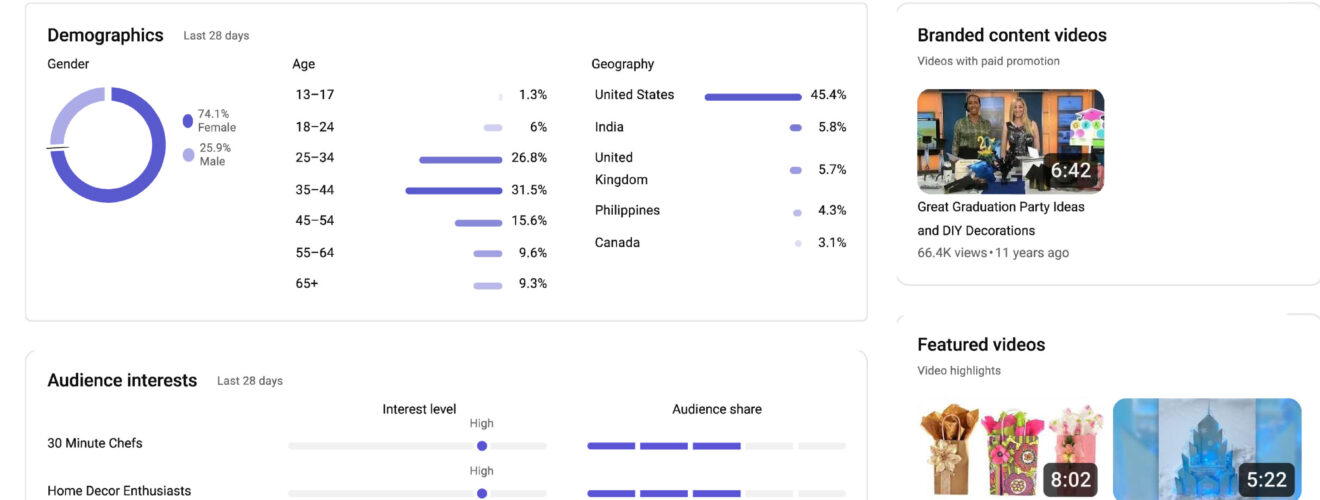Open the Great Graduation Party Ideas thumbnail

coord(1010,141)
